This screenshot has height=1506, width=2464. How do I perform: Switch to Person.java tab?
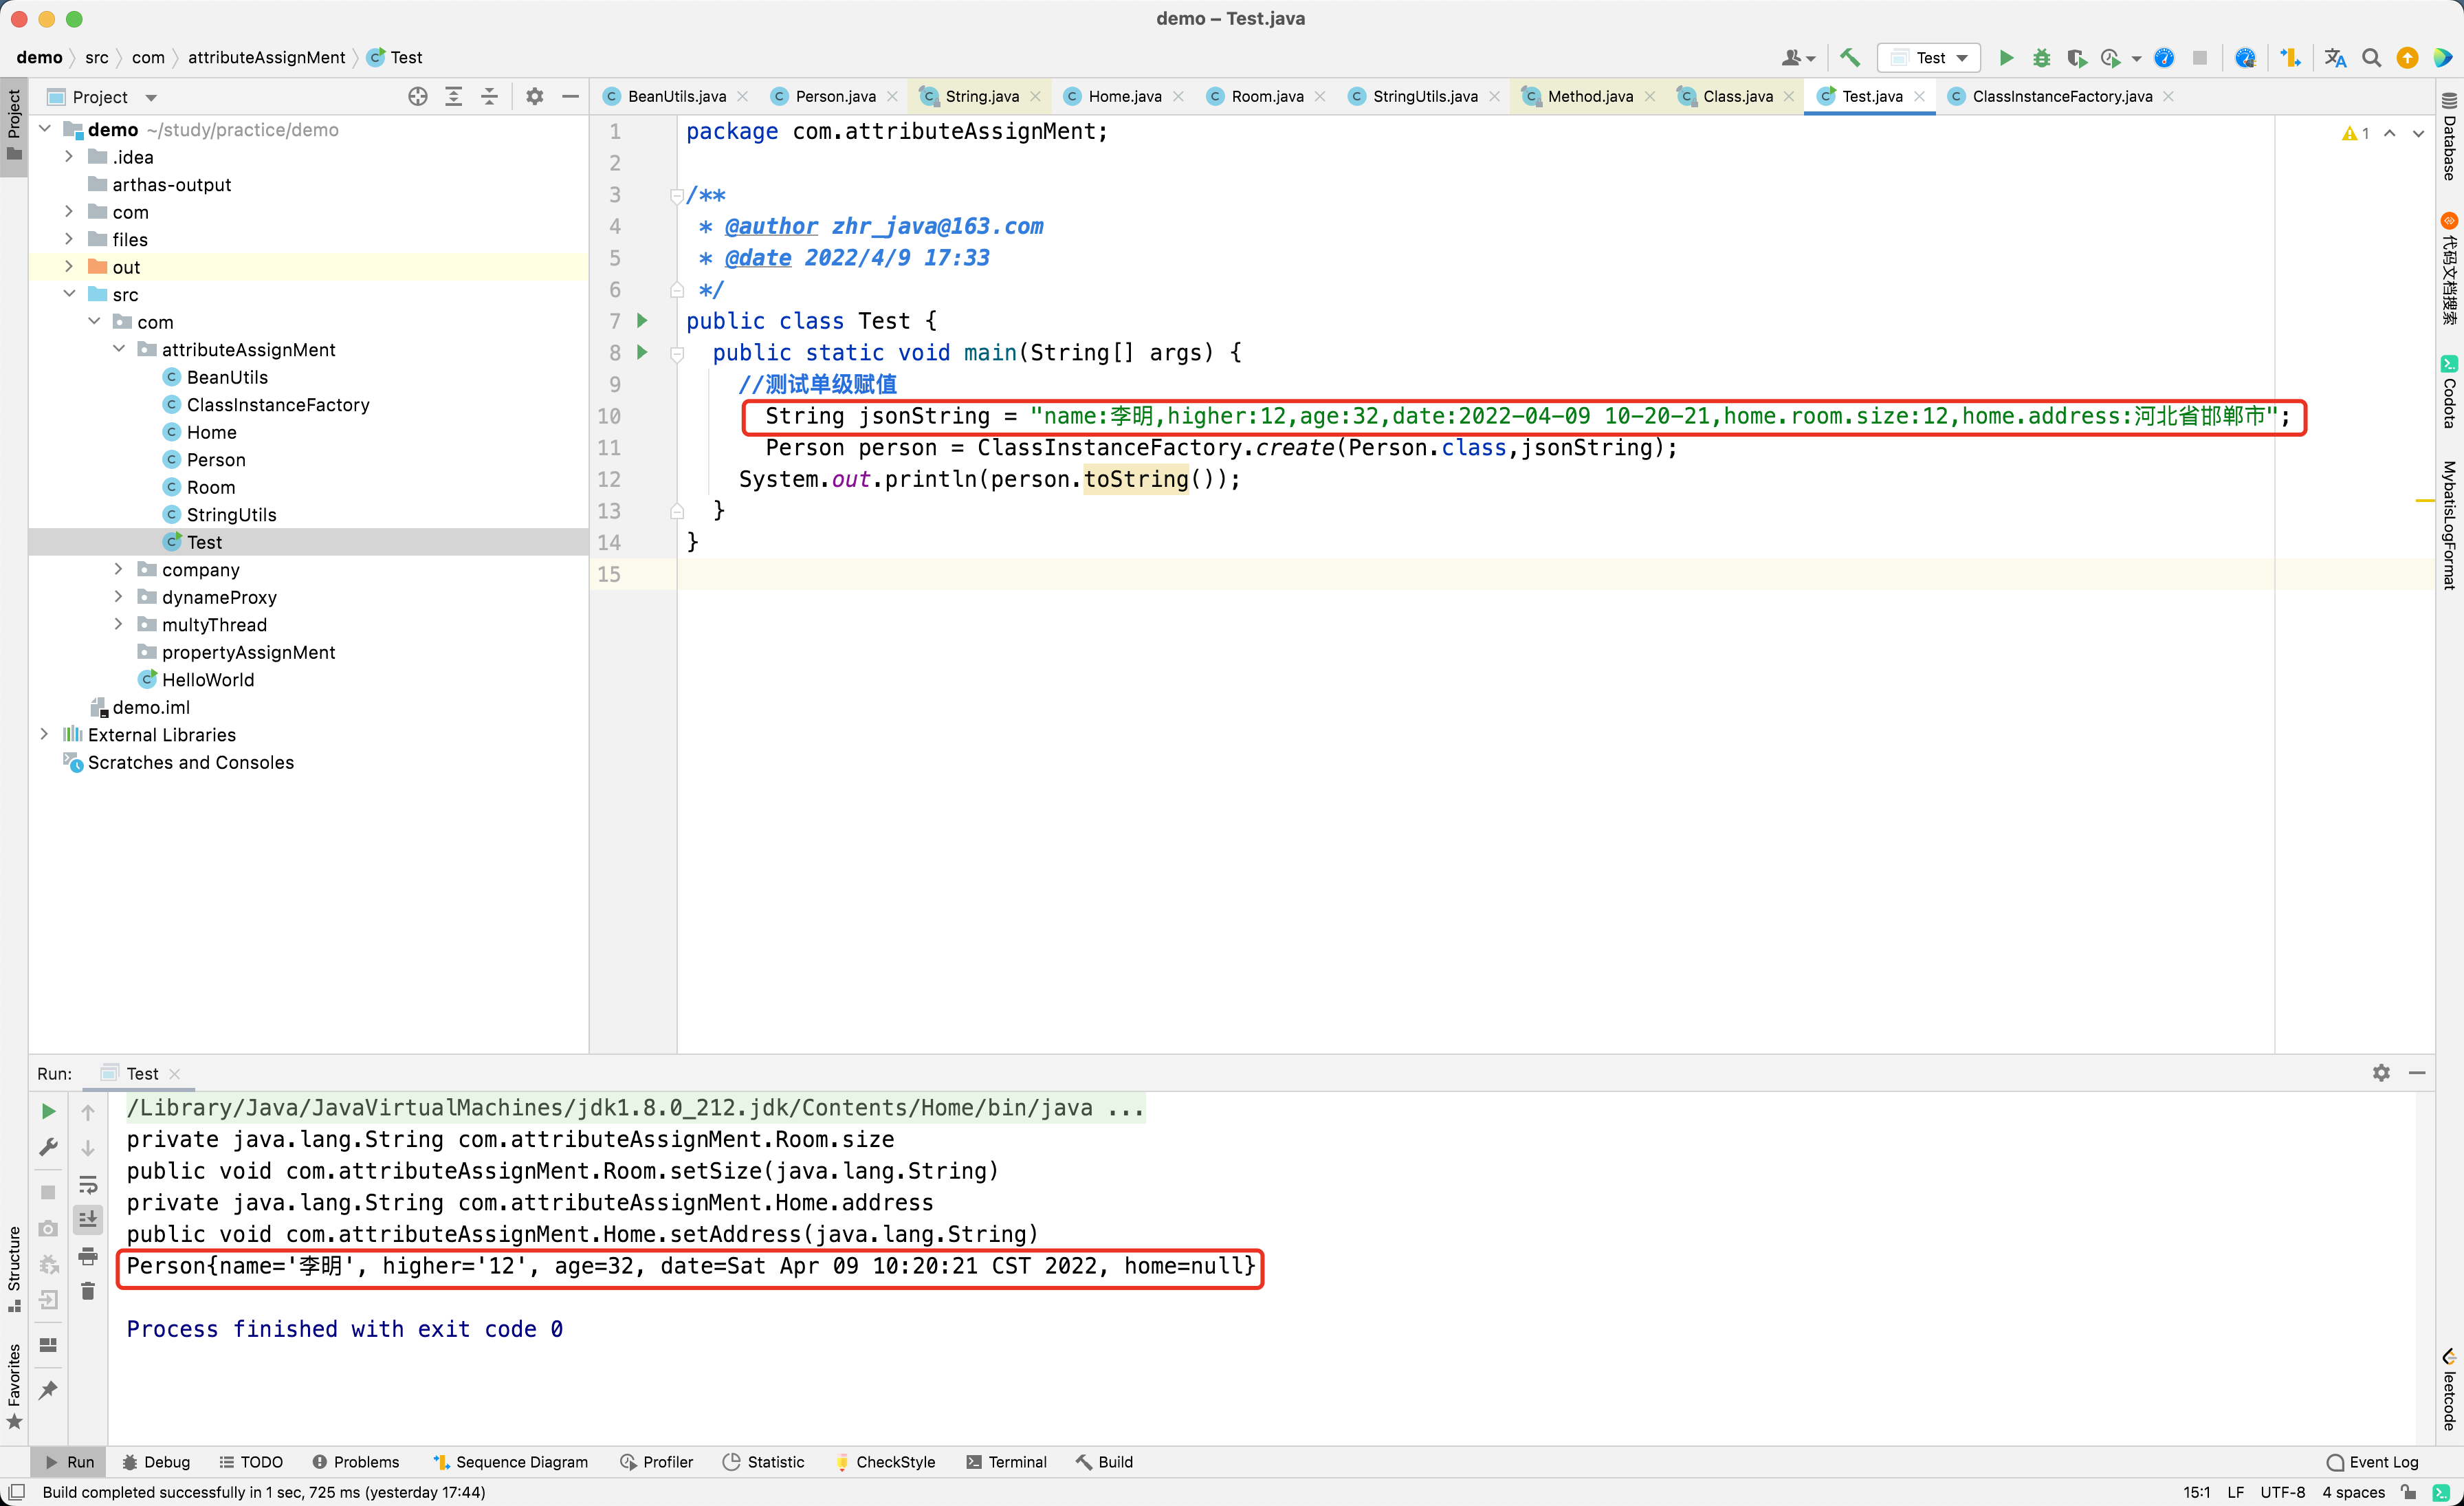coord(835,96)
